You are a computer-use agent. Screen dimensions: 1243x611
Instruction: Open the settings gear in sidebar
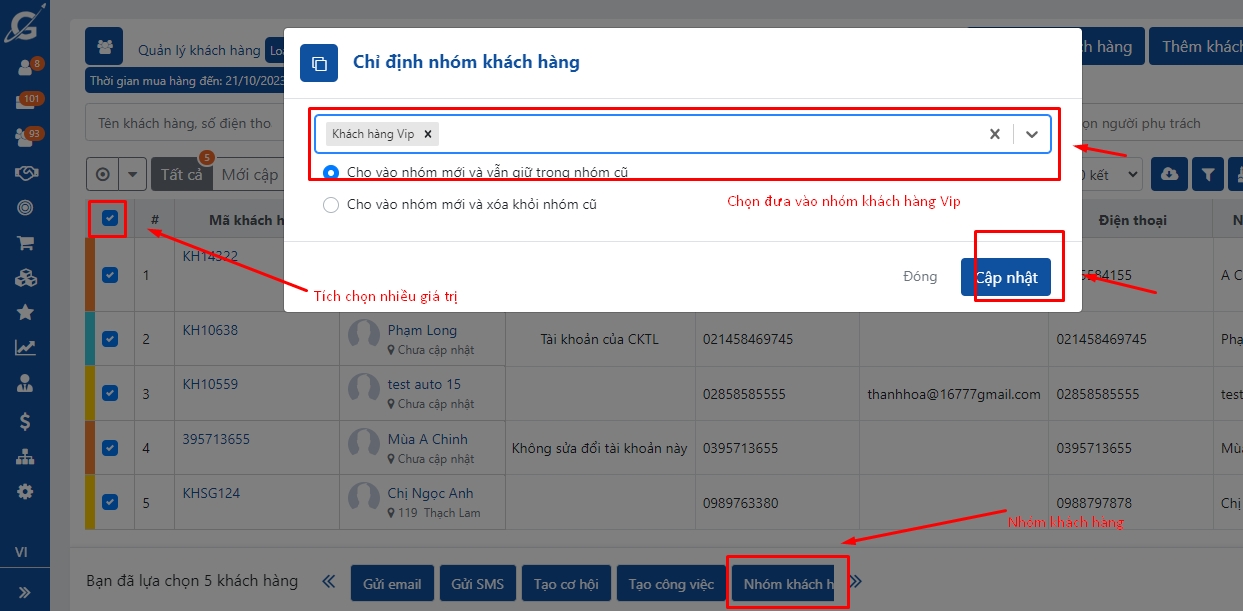pos(25,491)
